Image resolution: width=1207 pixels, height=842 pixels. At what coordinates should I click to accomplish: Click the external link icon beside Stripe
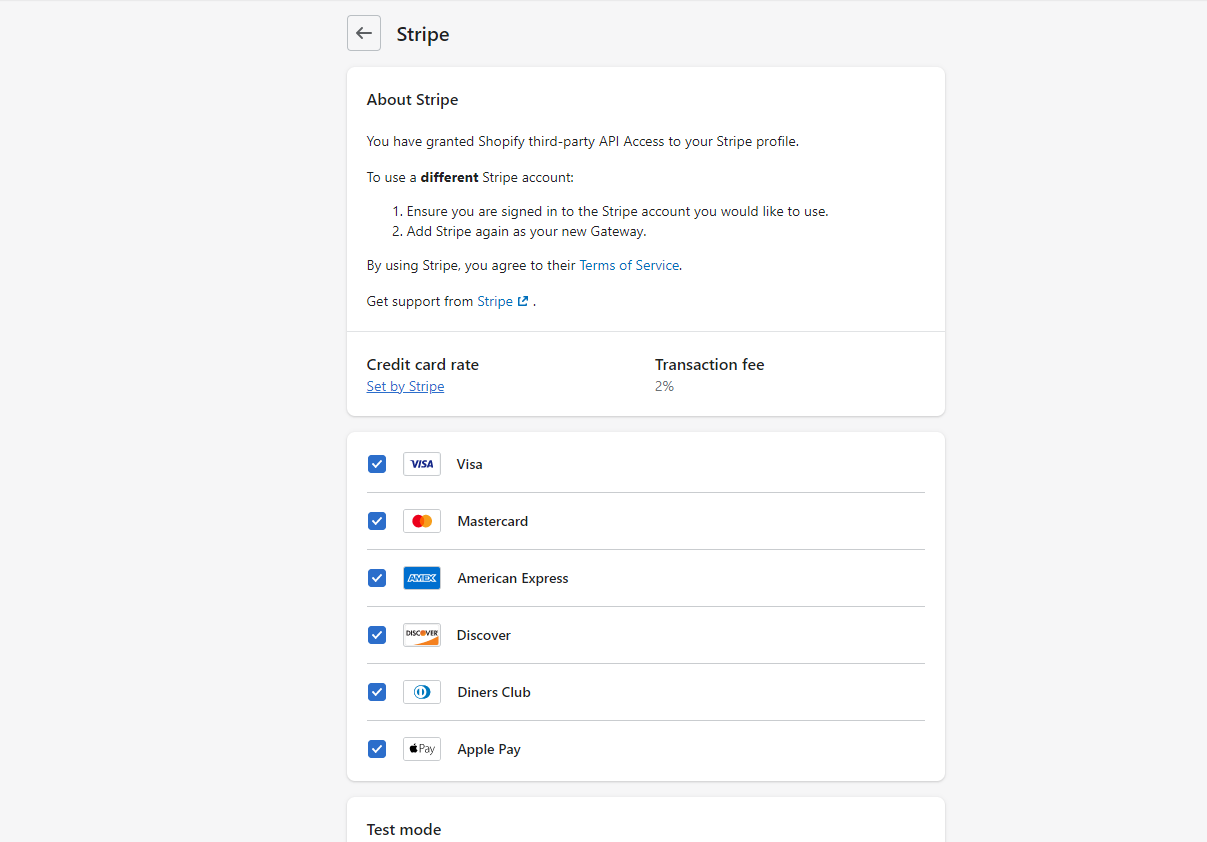523,301
